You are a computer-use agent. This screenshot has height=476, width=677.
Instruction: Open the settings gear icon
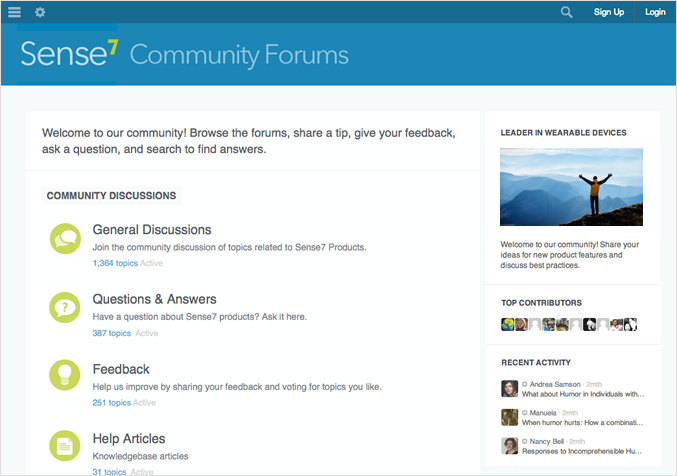[x=40, y=12]
